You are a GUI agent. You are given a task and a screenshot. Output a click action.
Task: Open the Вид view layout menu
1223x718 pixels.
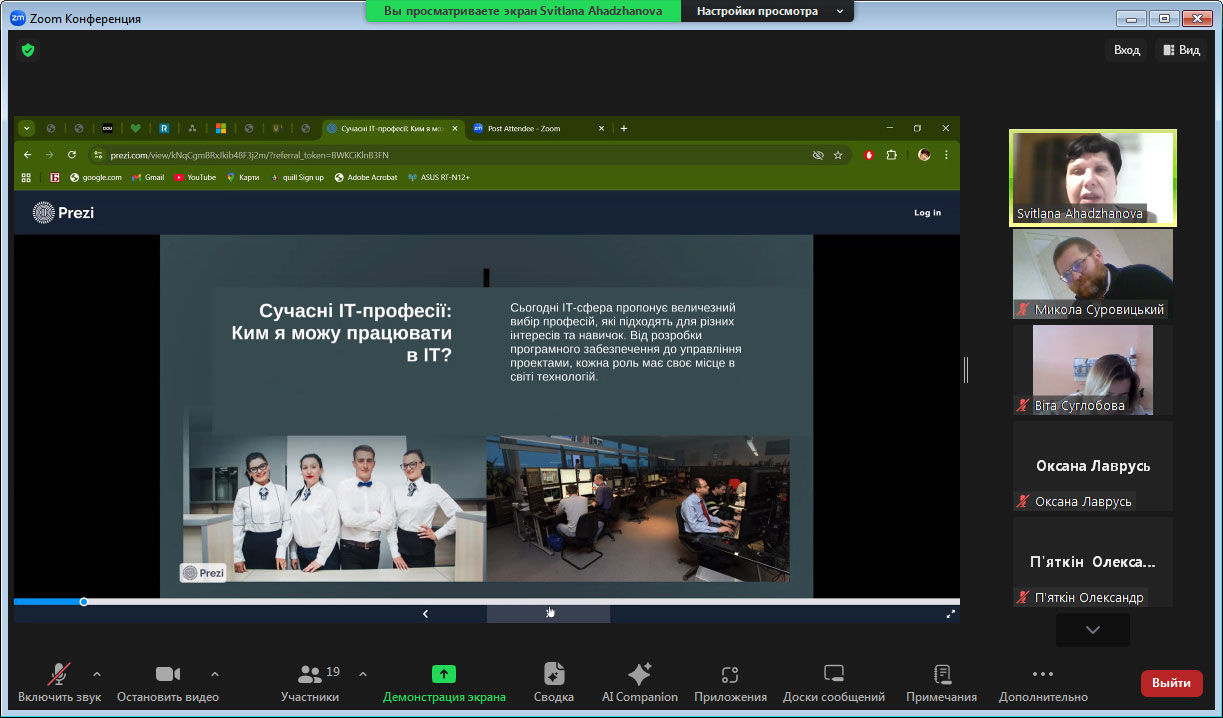pos(1181,50)
